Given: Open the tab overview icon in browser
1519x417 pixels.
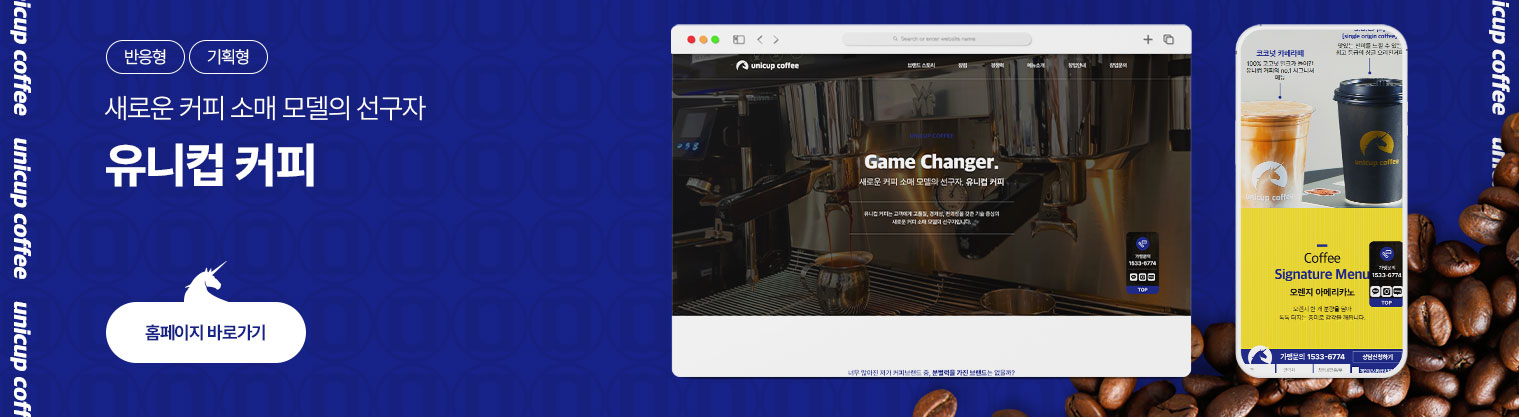Looking at the screenshot, I should [1168, 40].
